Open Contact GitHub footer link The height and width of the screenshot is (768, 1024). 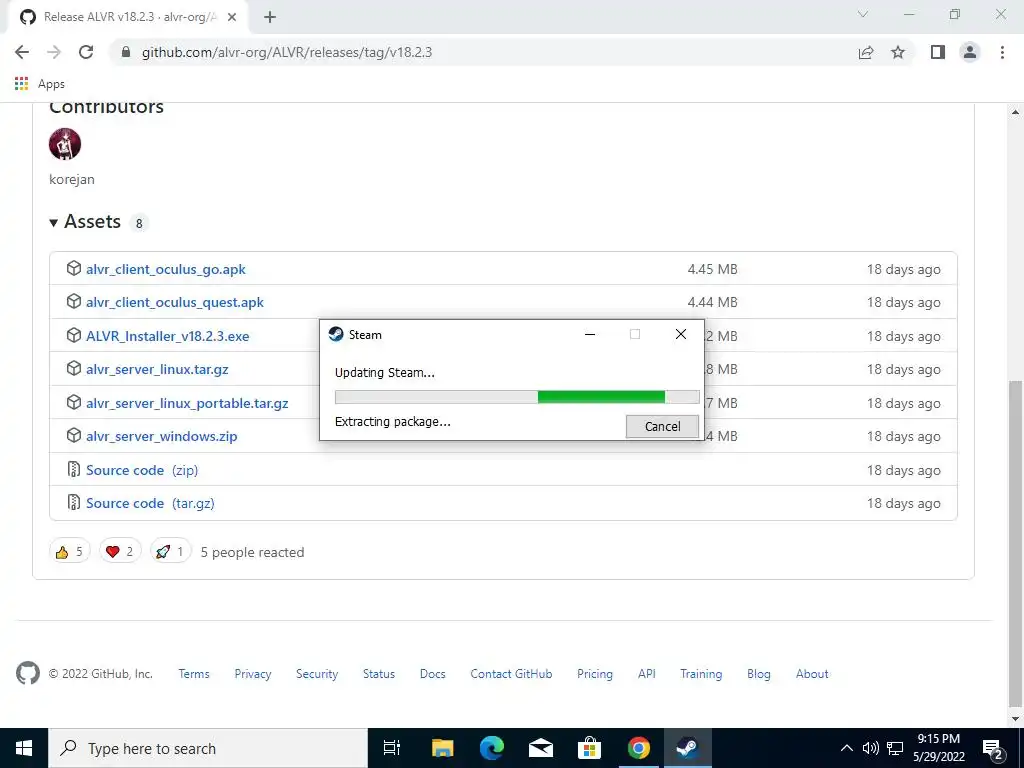pos(511,674)
